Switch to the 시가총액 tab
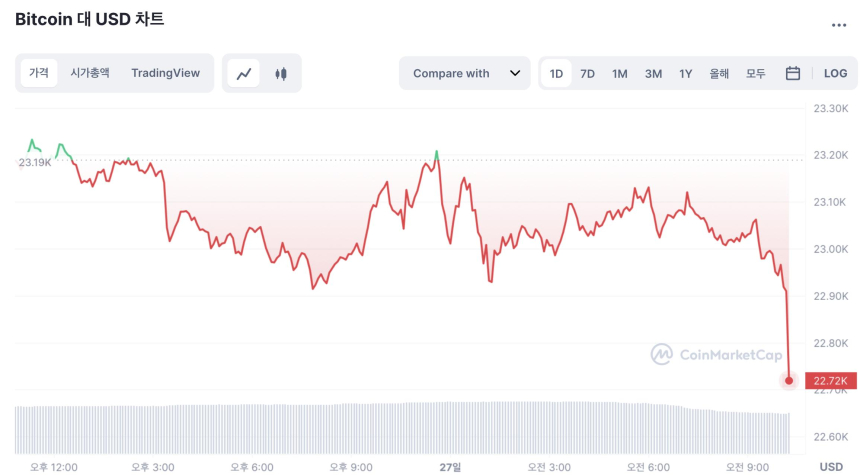The height and width of the screenshot is (475, 860). point(90,73)
